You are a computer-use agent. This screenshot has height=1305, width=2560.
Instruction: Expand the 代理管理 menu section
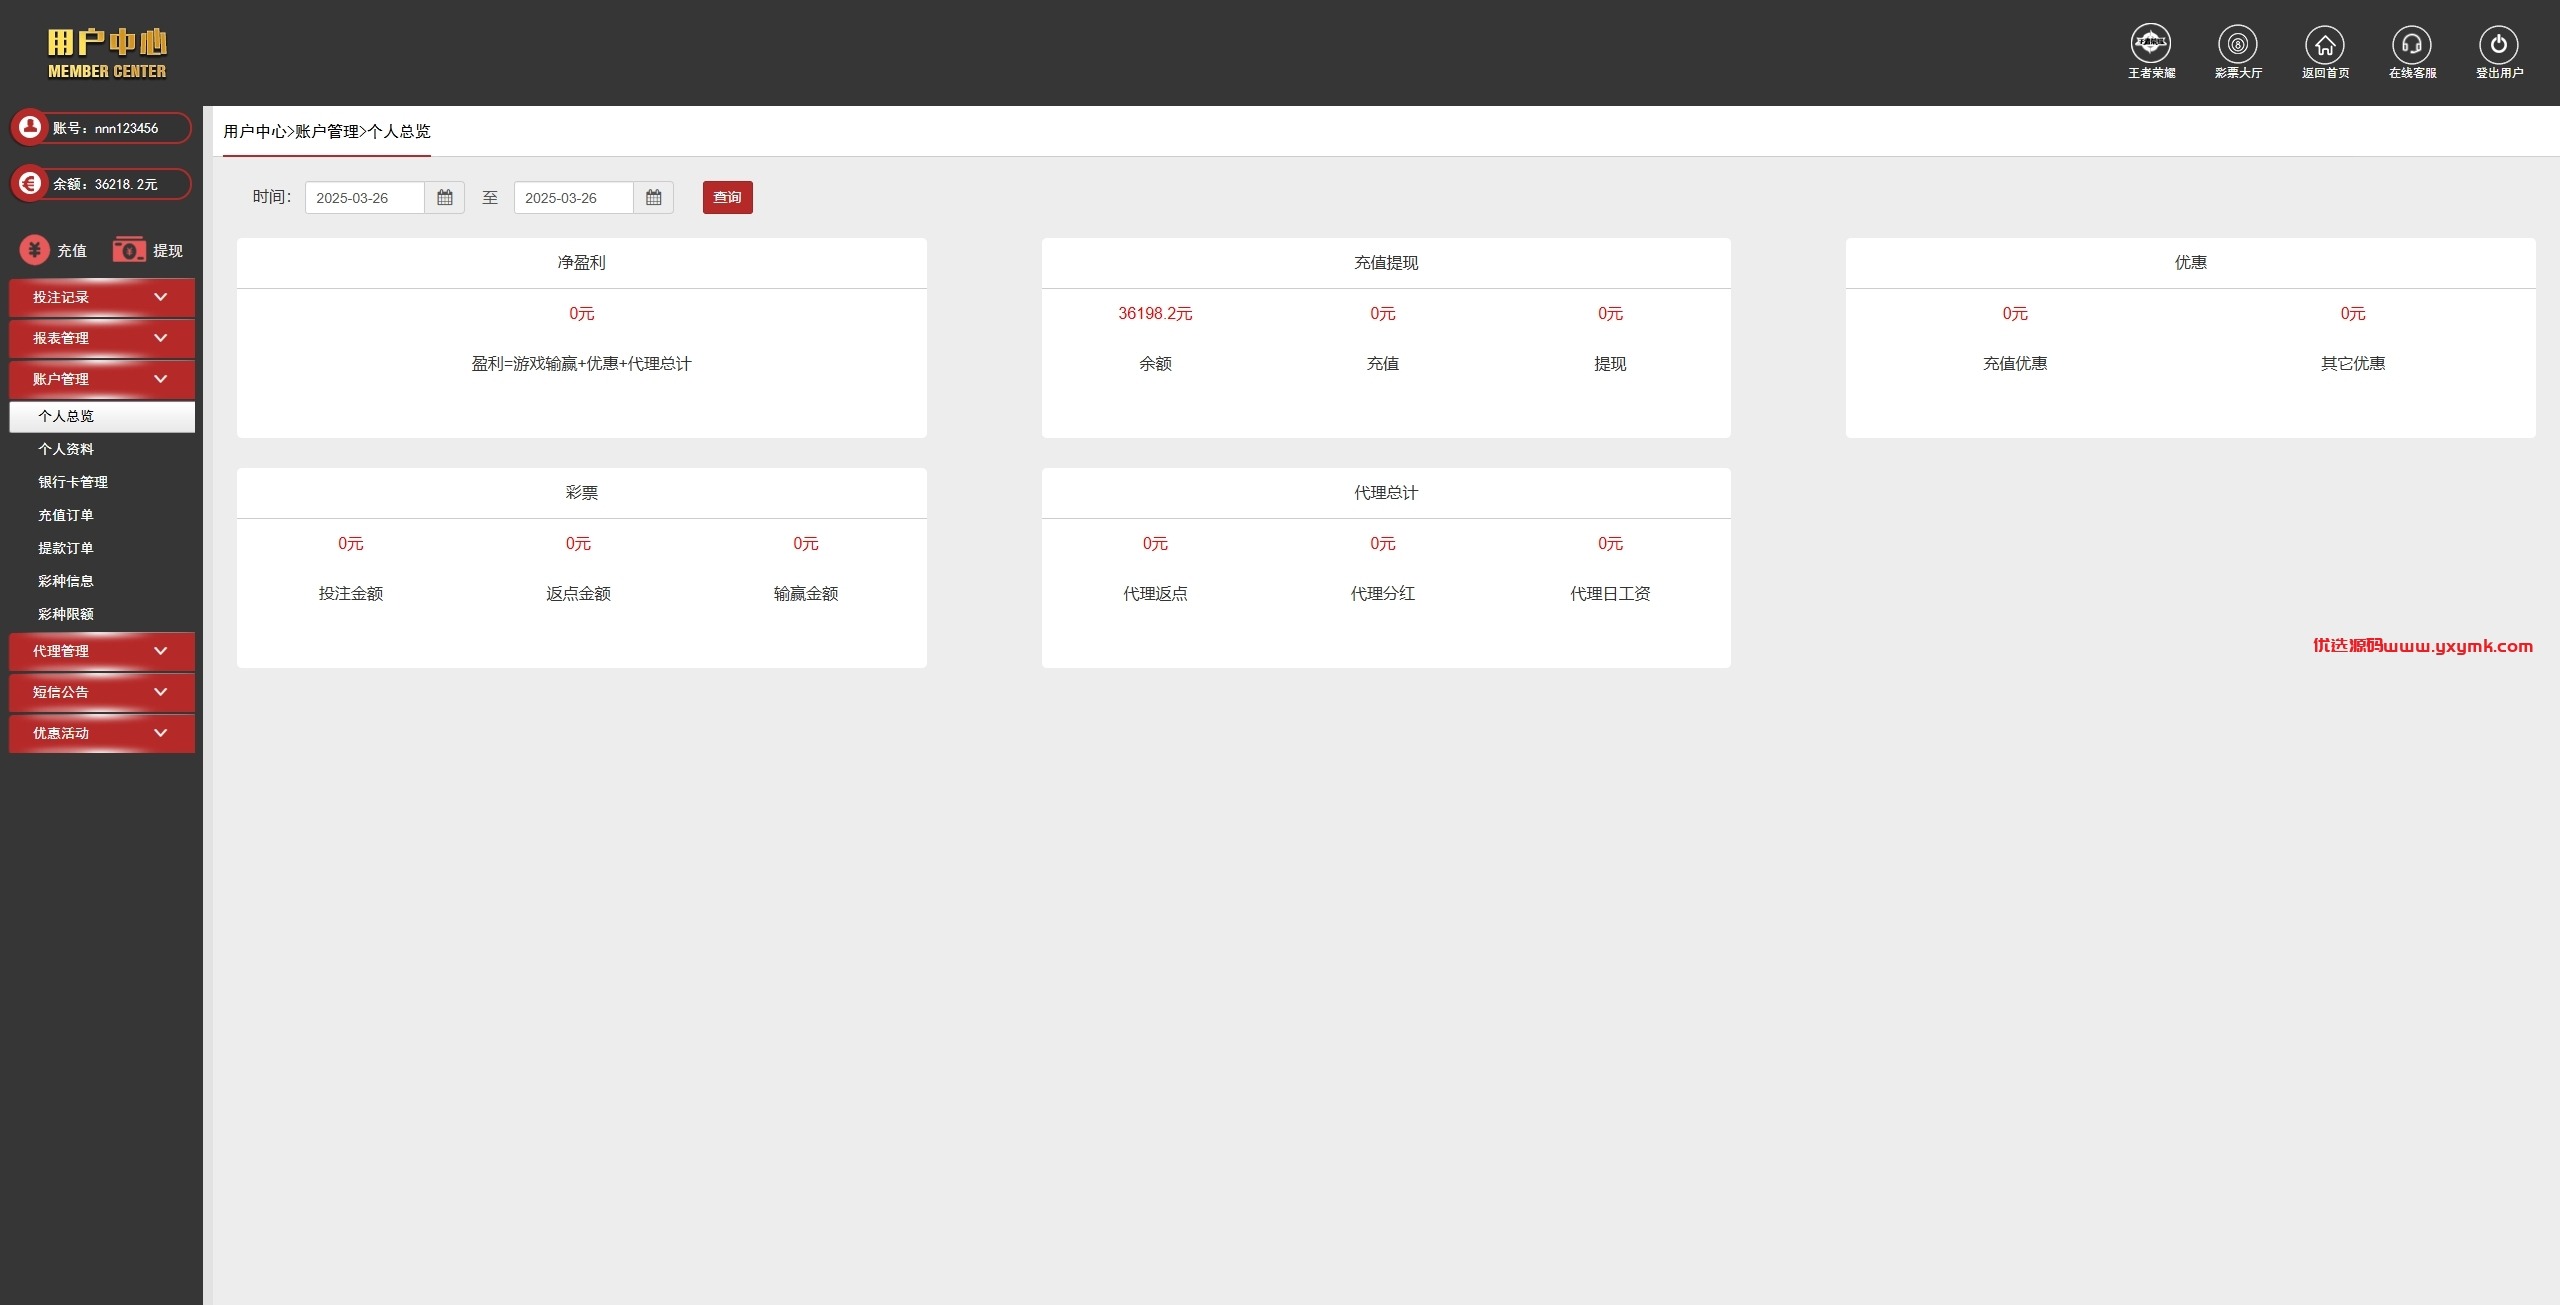click(102, 651)
